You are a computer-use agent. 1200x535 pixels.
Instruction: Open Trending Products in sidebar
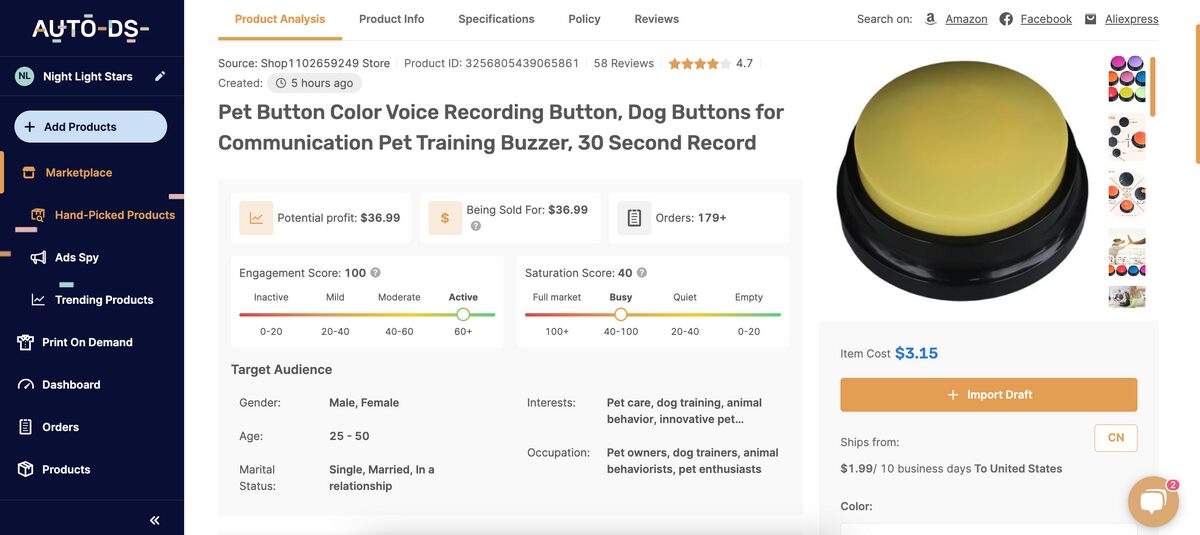click(103, 300)
